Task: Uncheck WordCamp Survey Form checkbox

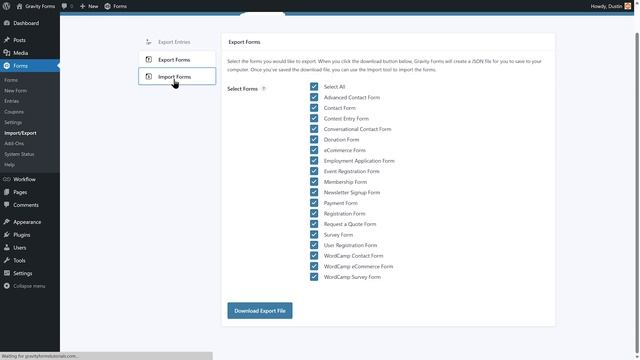Action: [x=314, y=277]
